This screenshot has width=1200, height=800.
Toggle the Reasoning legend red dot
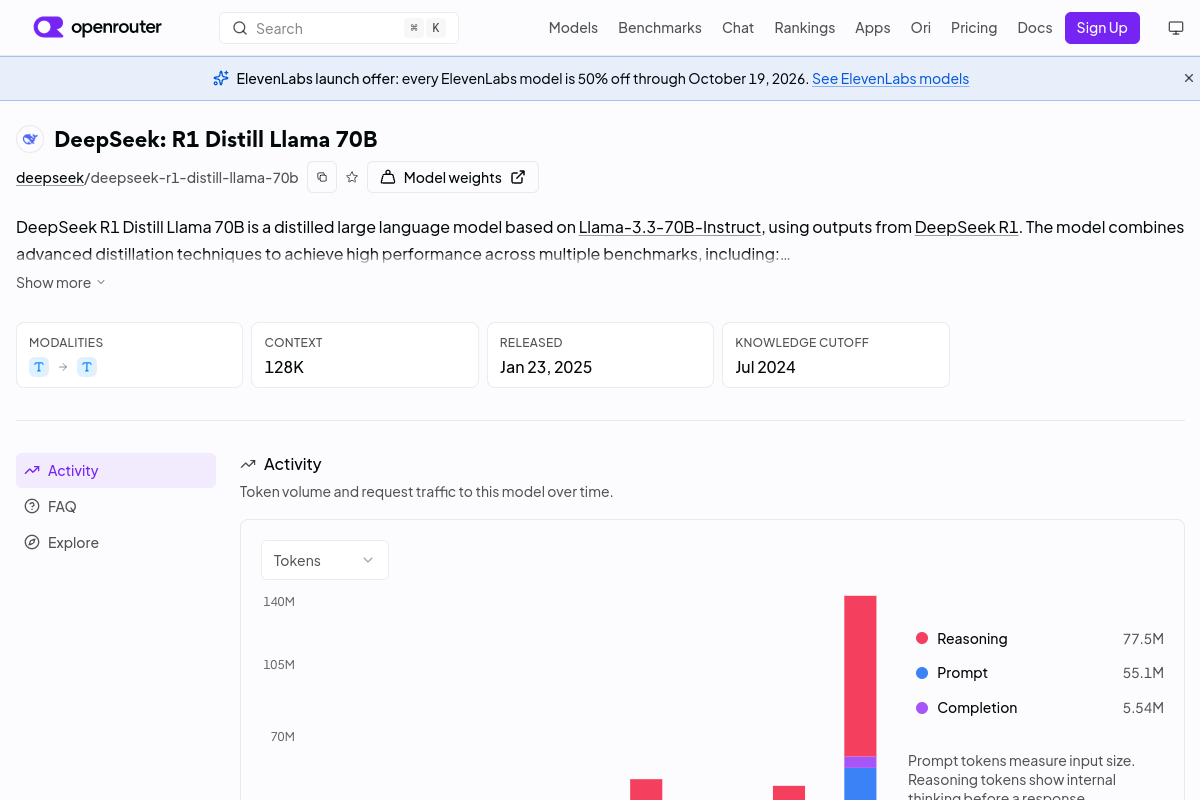pyautogui.click(x=922, y=638)
